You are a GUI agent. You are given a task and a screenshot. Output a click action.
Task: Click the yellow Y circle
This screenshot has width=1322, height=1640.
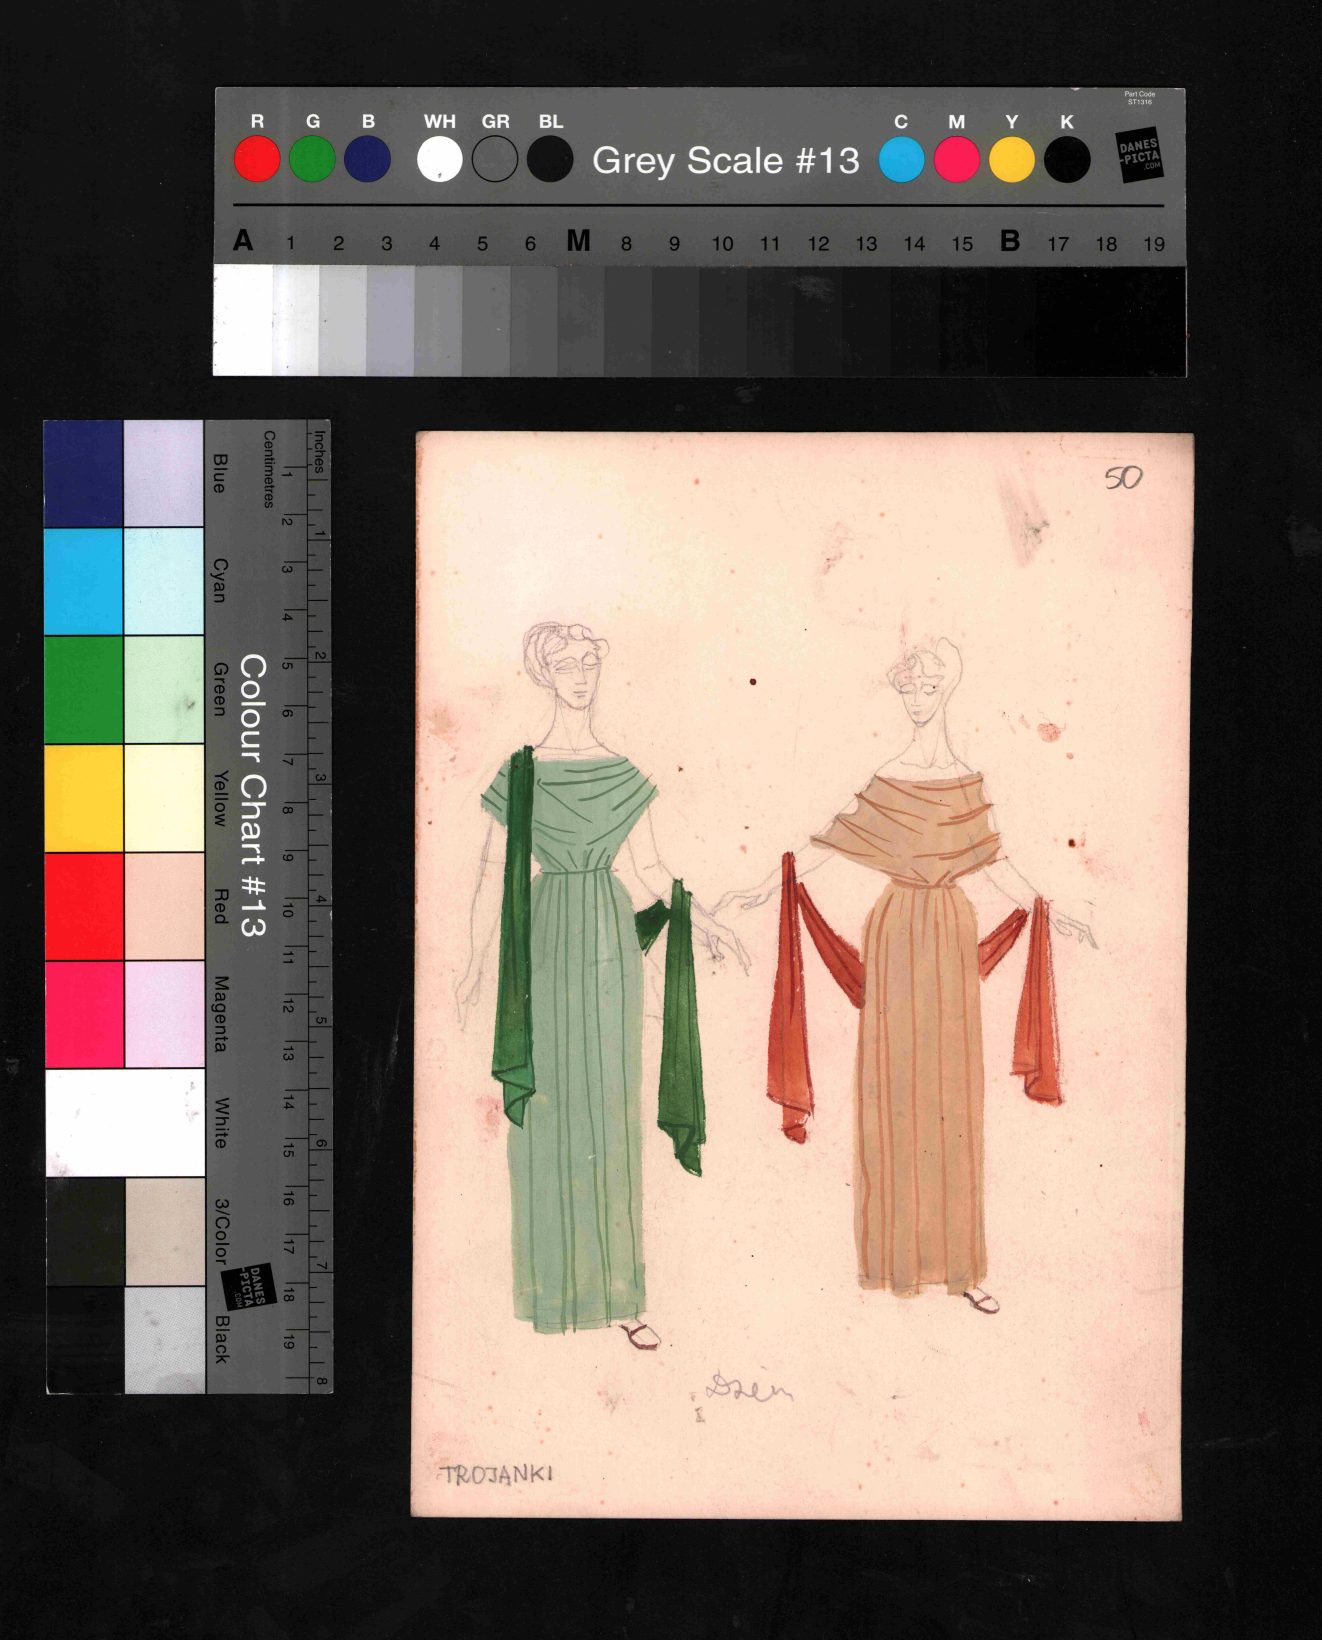click(x=1011, y=160)
